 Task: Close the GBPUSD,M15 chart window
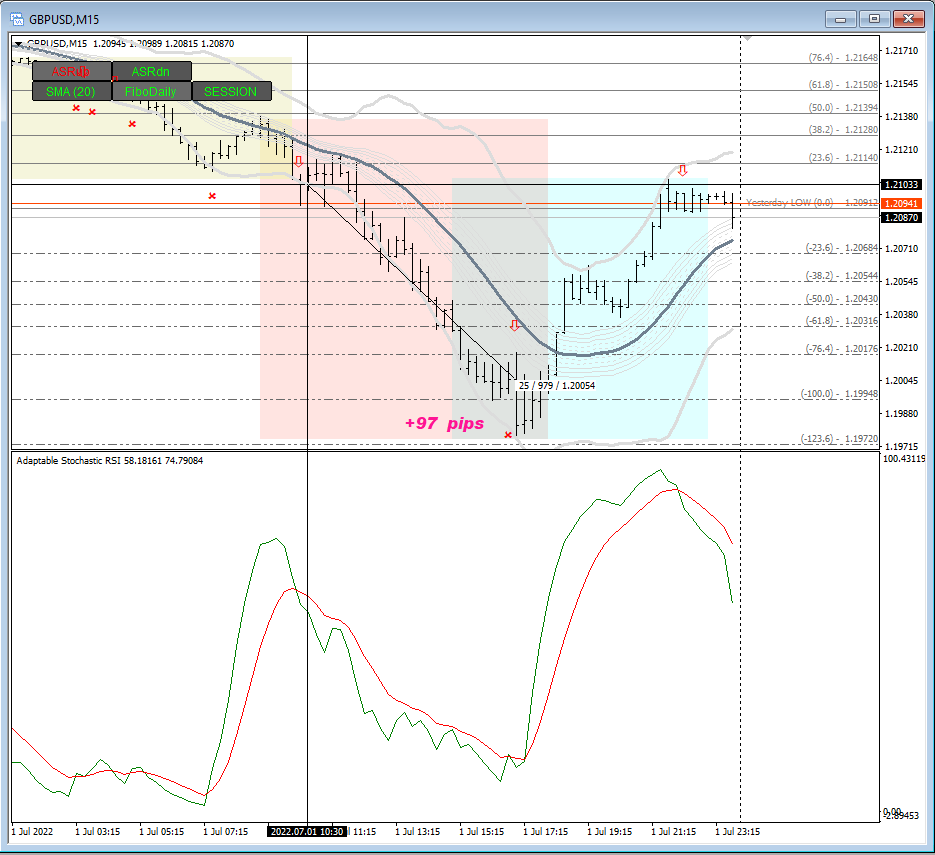pyautogui.click(x=908, y=19)
